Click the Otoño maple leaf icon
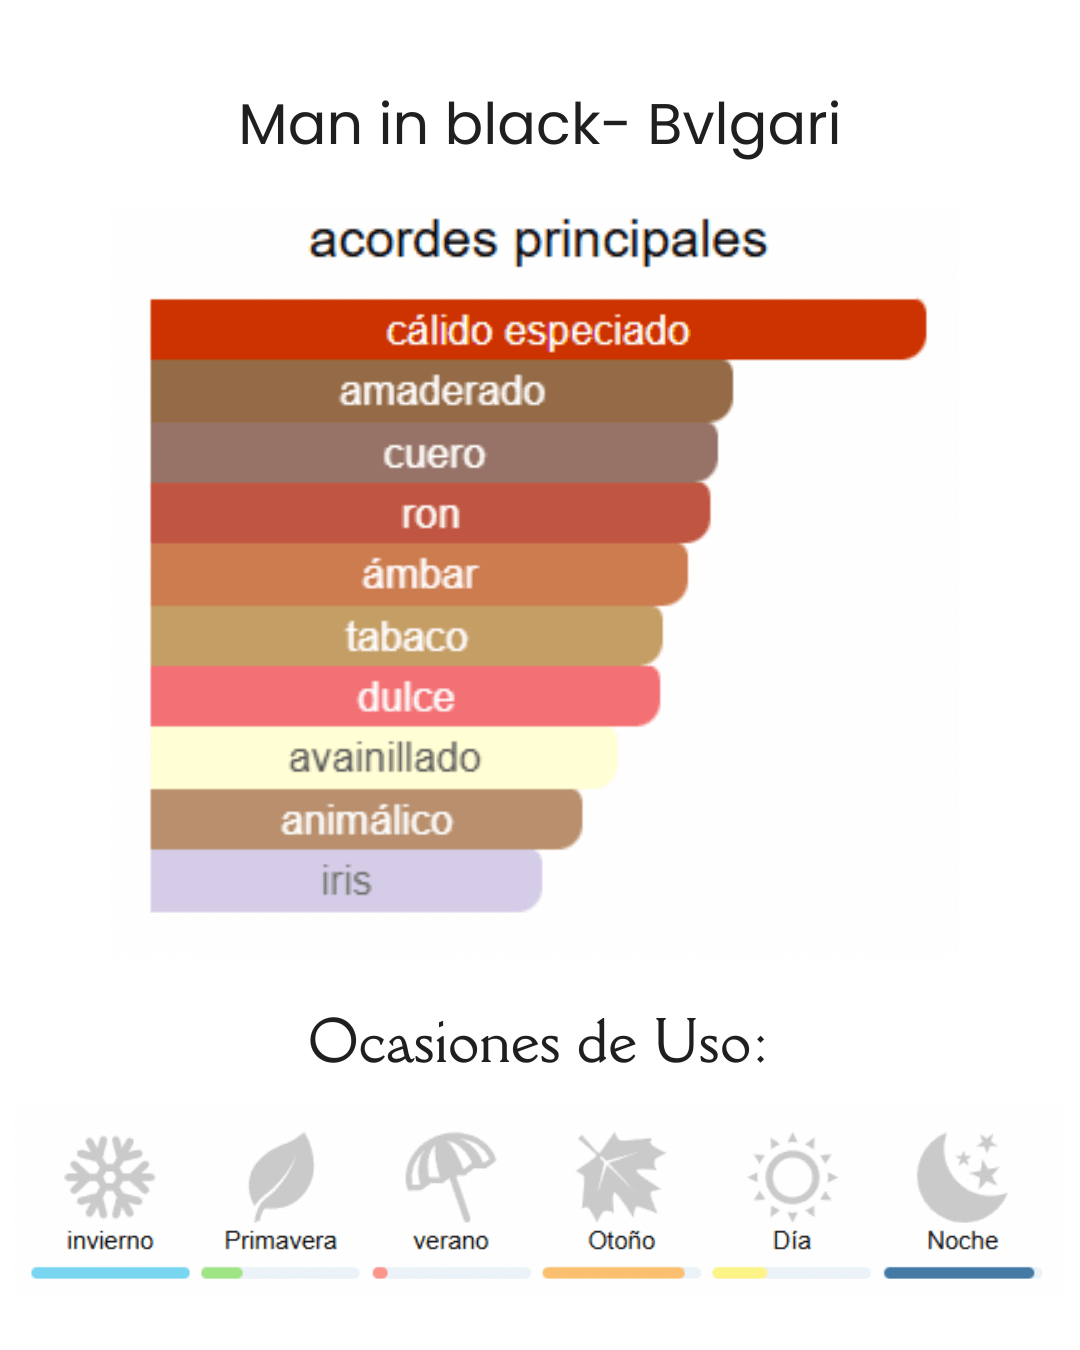The width and height of the screenshot is (1080, 1350). click(x=621, y=1176)
